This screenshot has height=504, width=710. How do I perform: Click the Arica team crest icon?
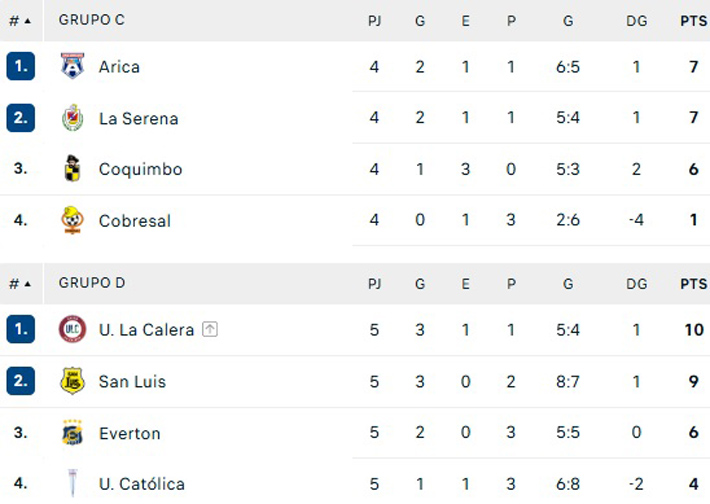tap(72, 67)
